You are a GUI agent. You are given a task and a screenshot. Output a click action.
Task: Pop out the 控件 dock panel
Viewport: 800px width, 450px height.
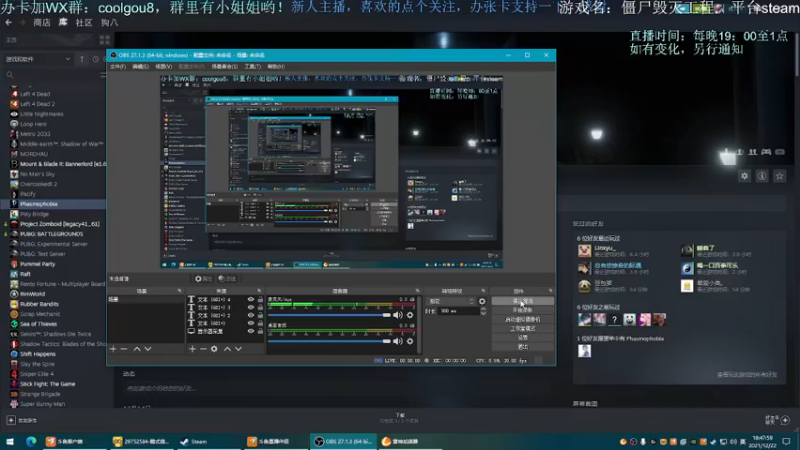[x=551, y=291]
